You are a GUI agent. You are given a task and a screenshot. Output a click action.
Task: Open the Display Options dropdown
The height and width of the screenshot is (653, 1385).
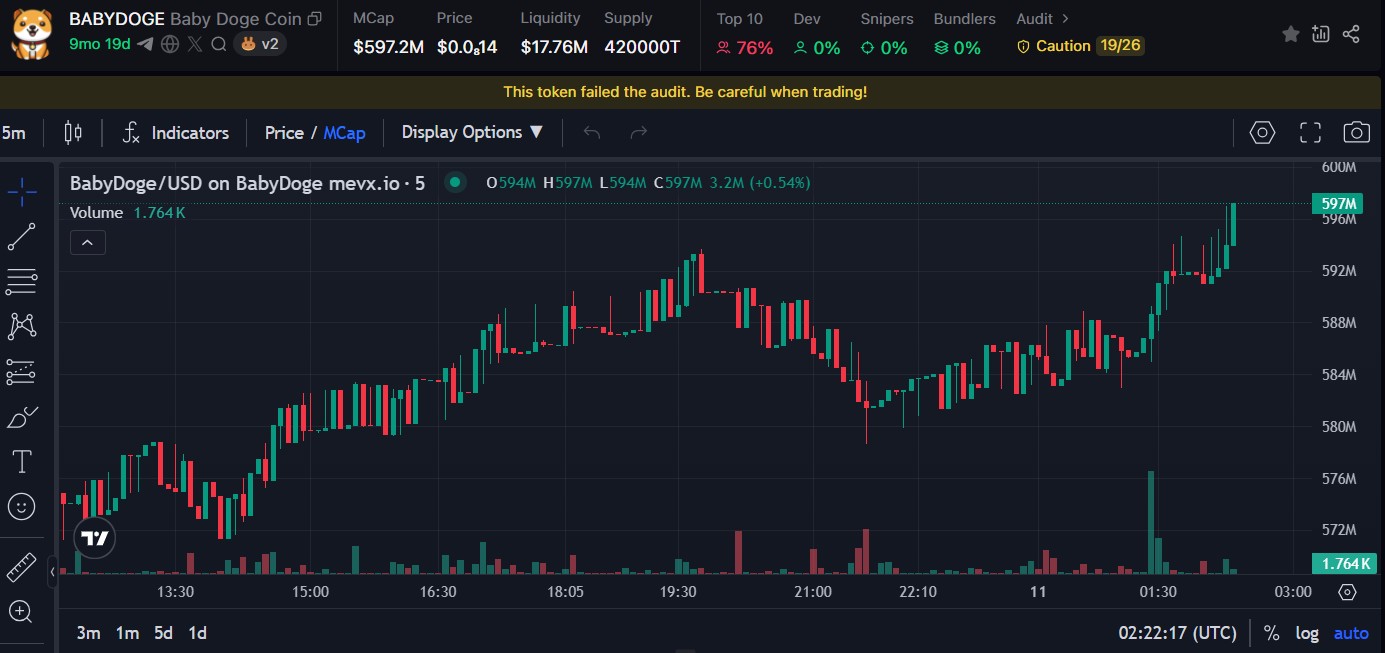472,132
